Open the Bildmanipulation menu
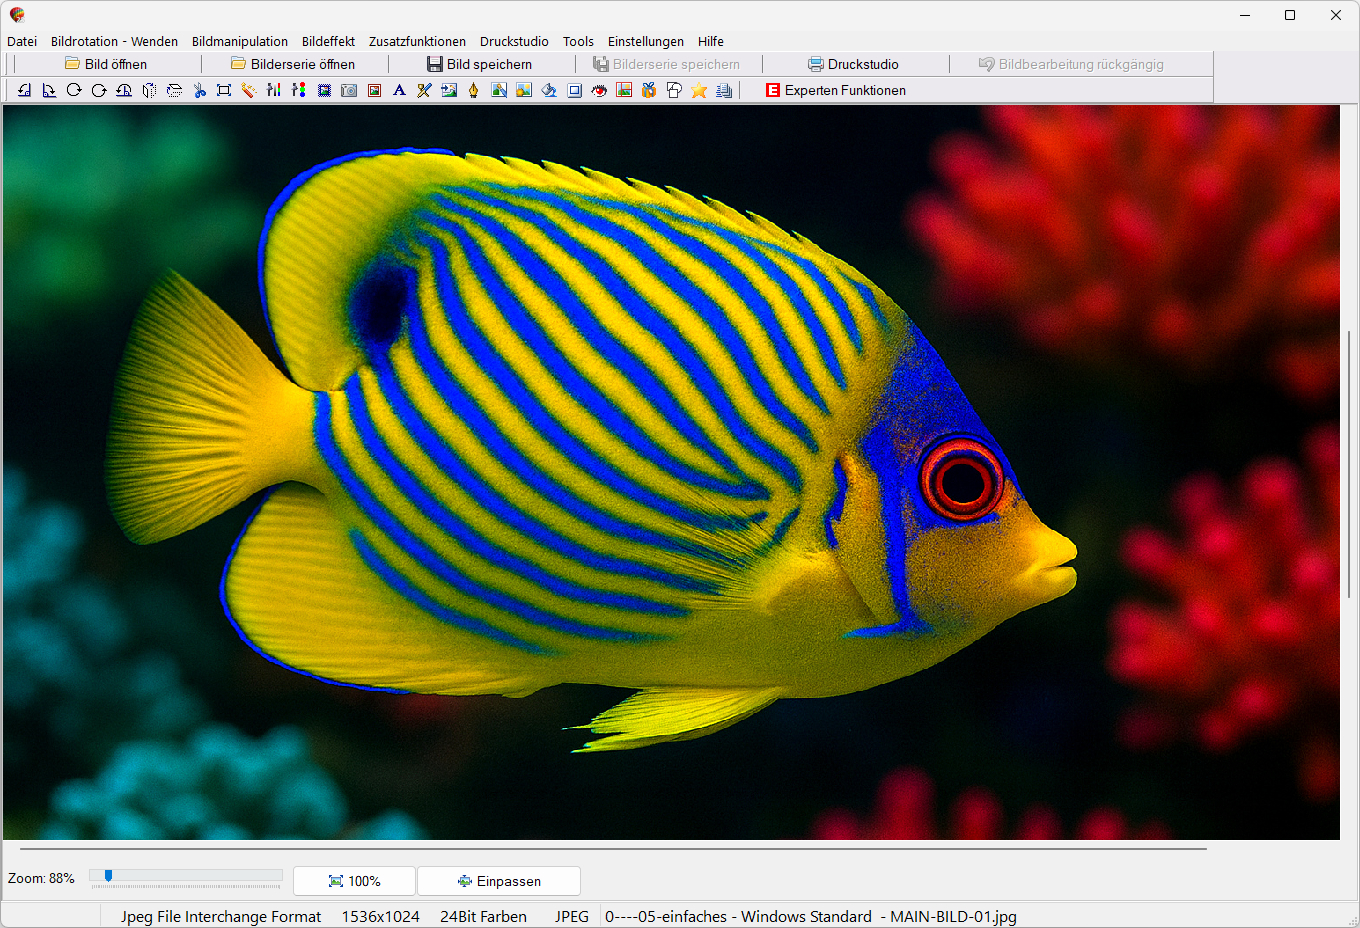 click(x=240, y=41)
